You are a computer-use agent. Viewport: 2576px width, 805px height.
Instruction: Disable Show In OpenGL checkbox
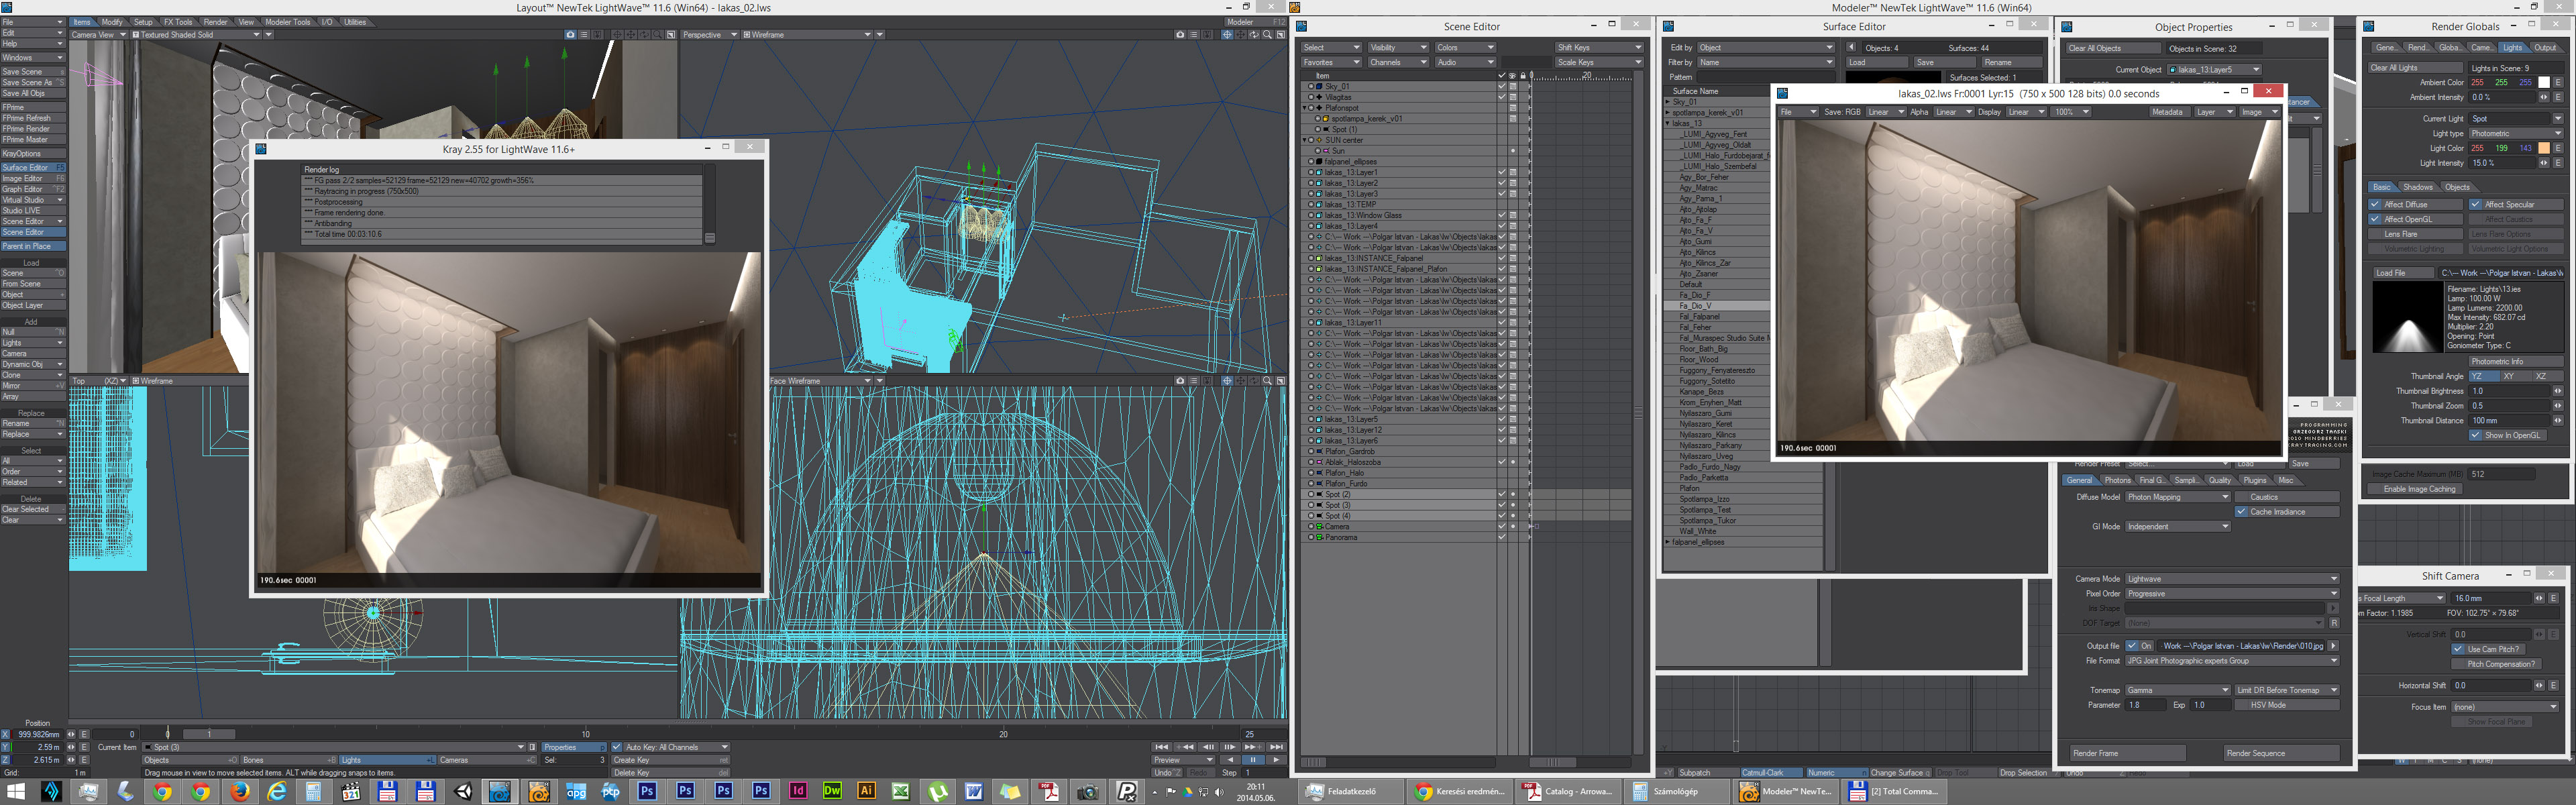click(2475, 435)
